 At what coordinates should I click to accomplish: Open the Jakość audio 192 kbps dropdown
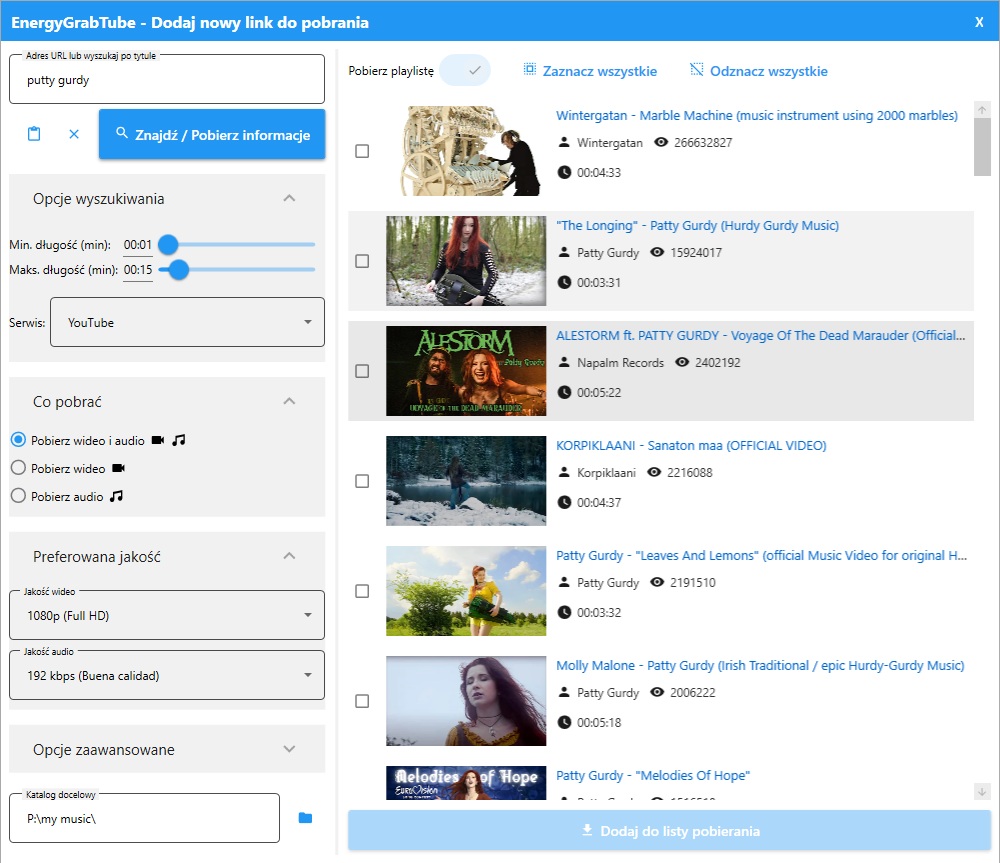tap(167, 675)
